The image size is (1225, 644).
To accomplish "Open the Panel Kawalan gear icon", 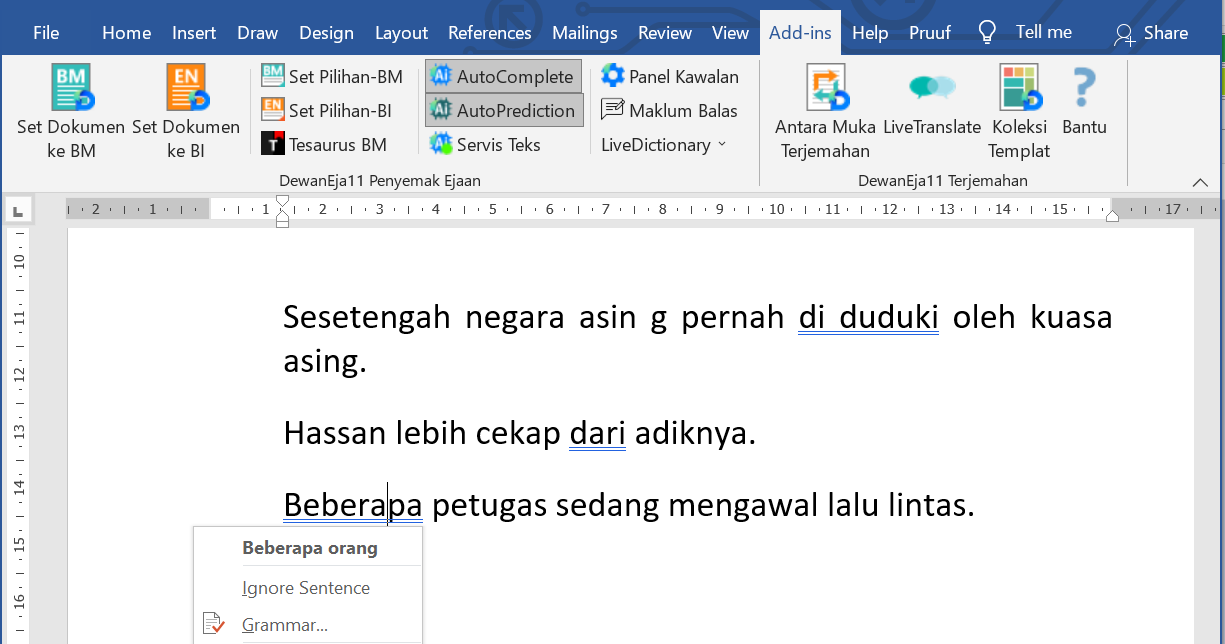I will coord(612,76).
